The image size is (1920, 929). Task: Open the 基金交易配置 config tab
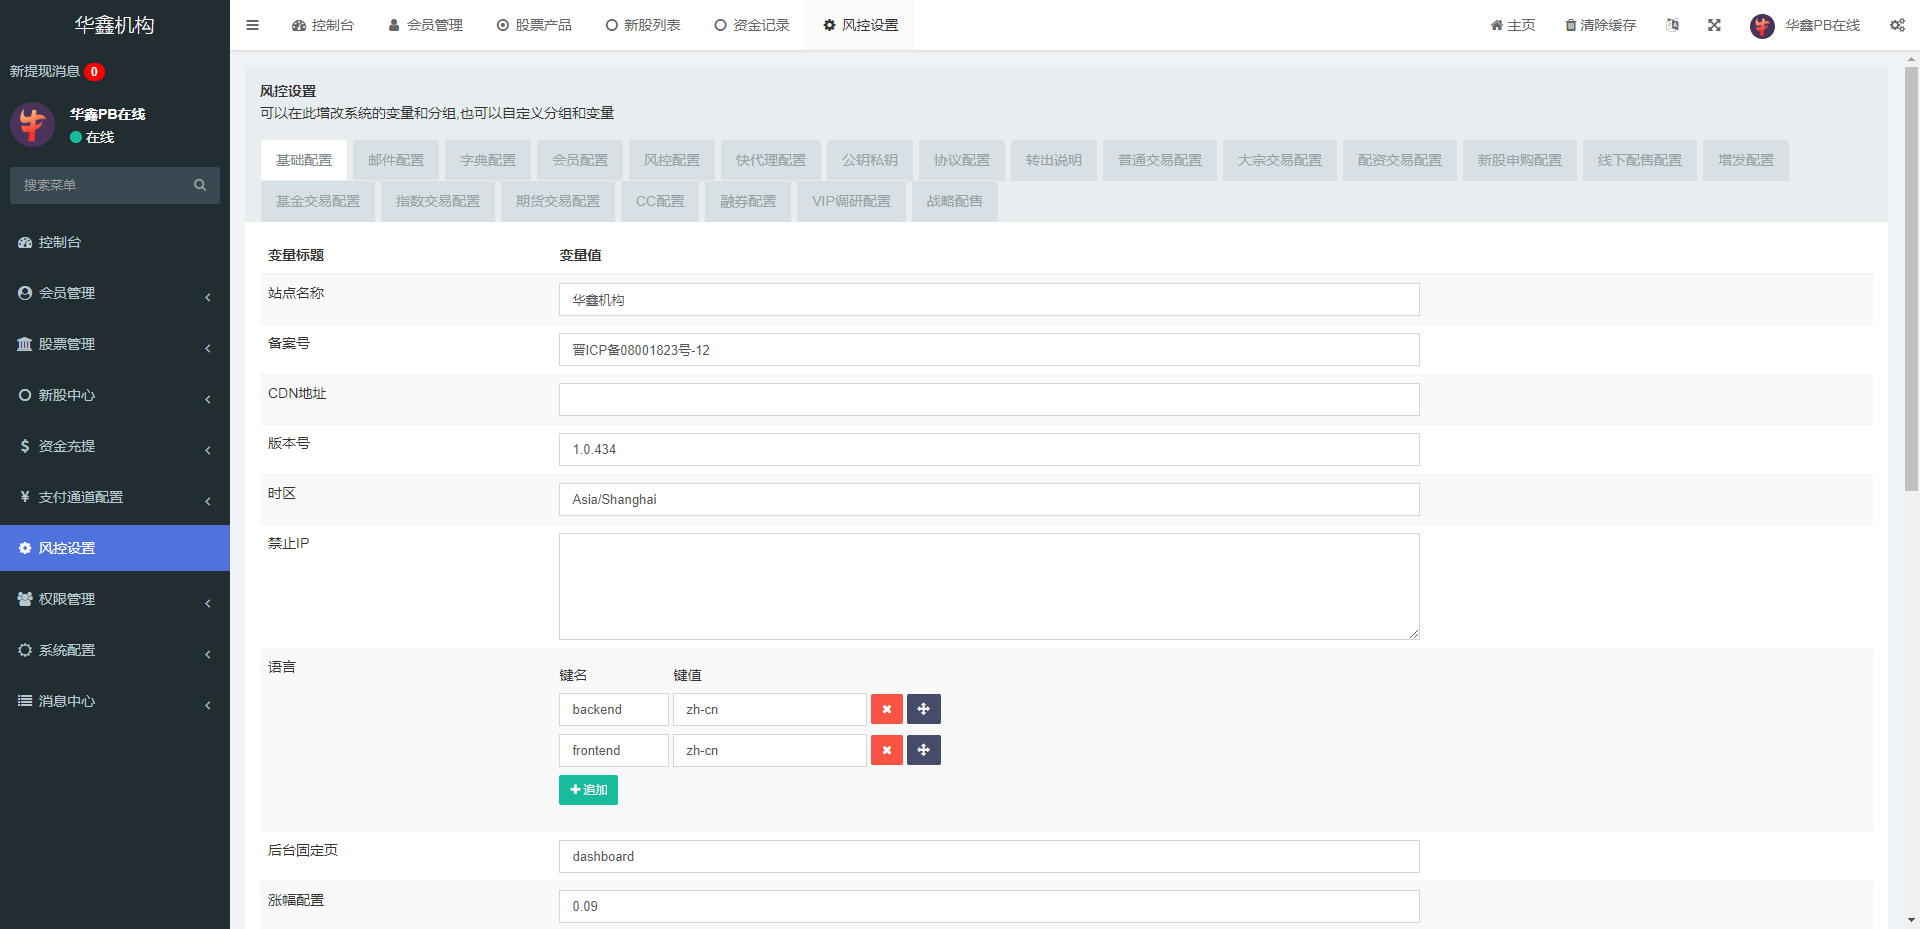pos(318,201)
